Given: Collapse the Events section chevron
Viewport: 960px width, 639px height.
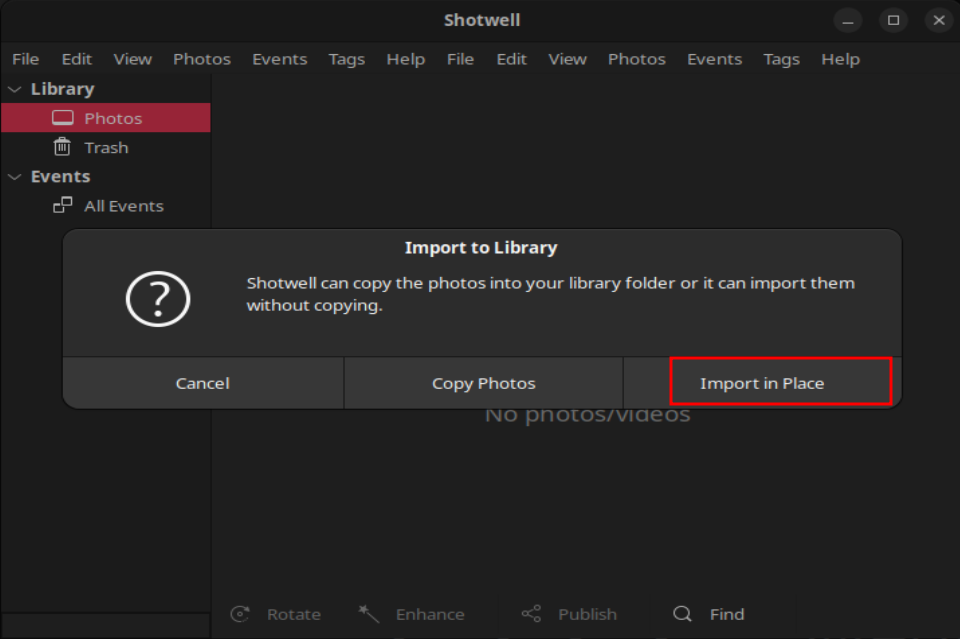Looking at the screenshot, I should (15, 177).
